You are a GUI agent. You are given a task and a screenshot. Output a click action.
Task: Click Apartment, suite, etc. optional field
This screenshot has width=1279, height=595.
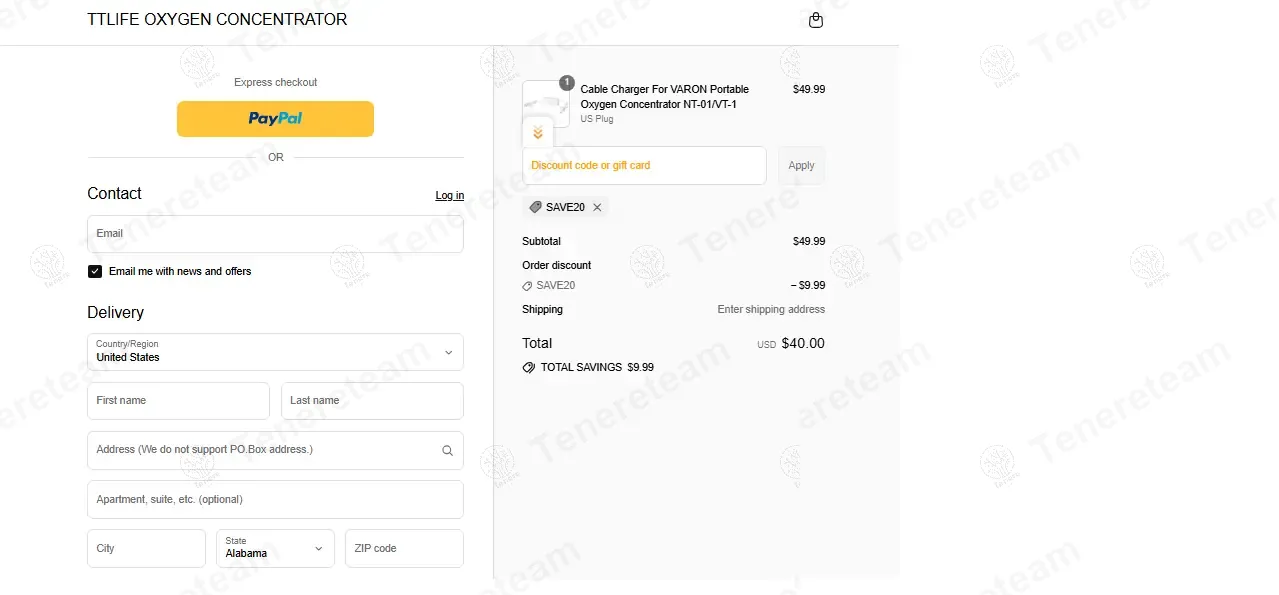click(275, 499)
